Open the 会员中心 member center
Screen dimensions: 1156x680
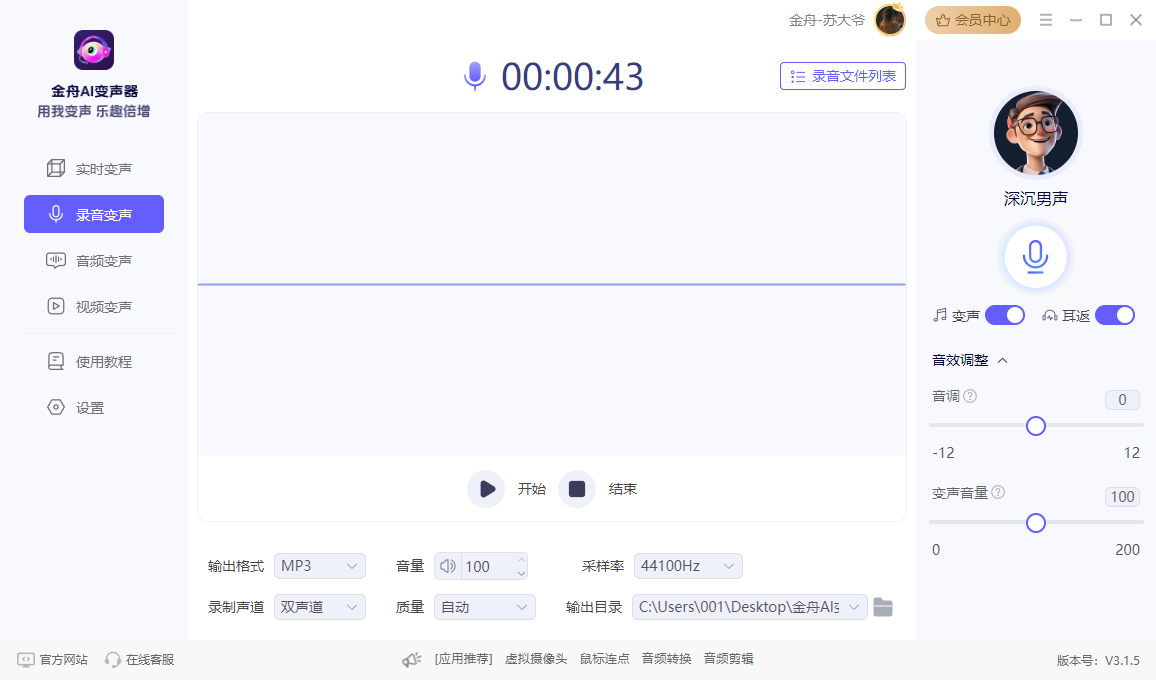tap(972, 19)
